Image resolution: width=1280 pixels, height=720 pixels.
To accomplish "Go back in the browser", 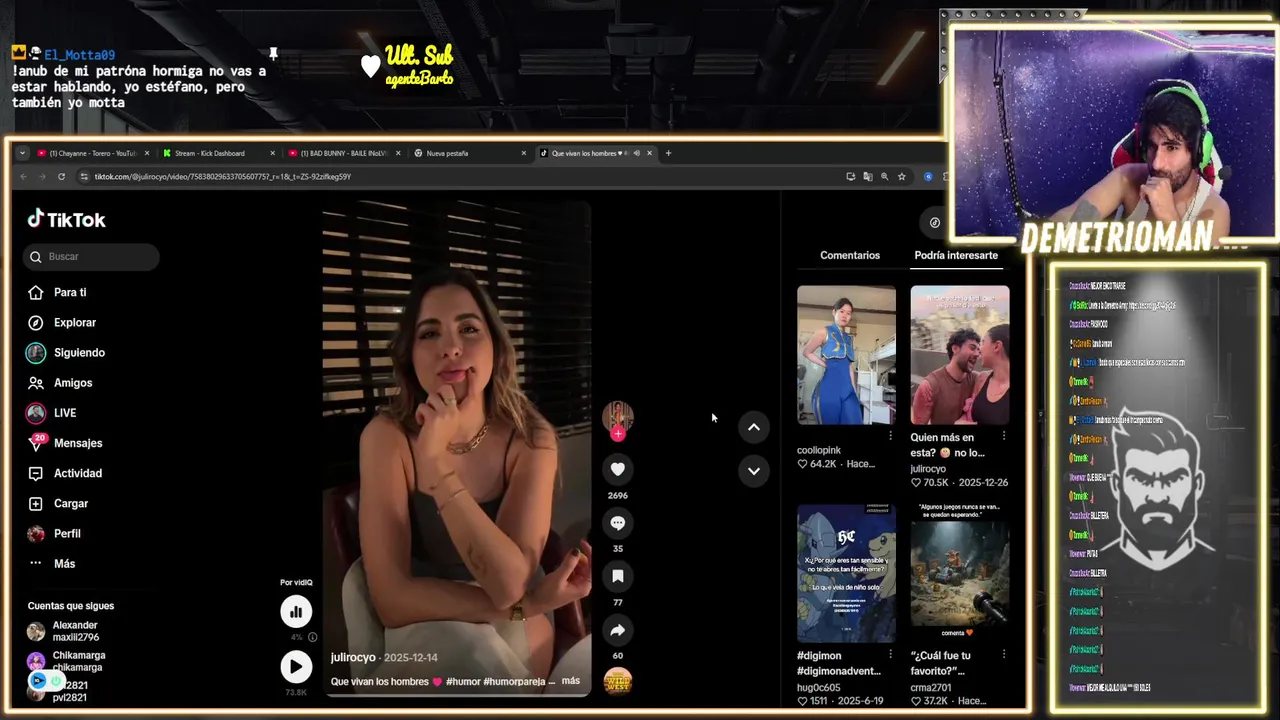I will click(23, 176).
